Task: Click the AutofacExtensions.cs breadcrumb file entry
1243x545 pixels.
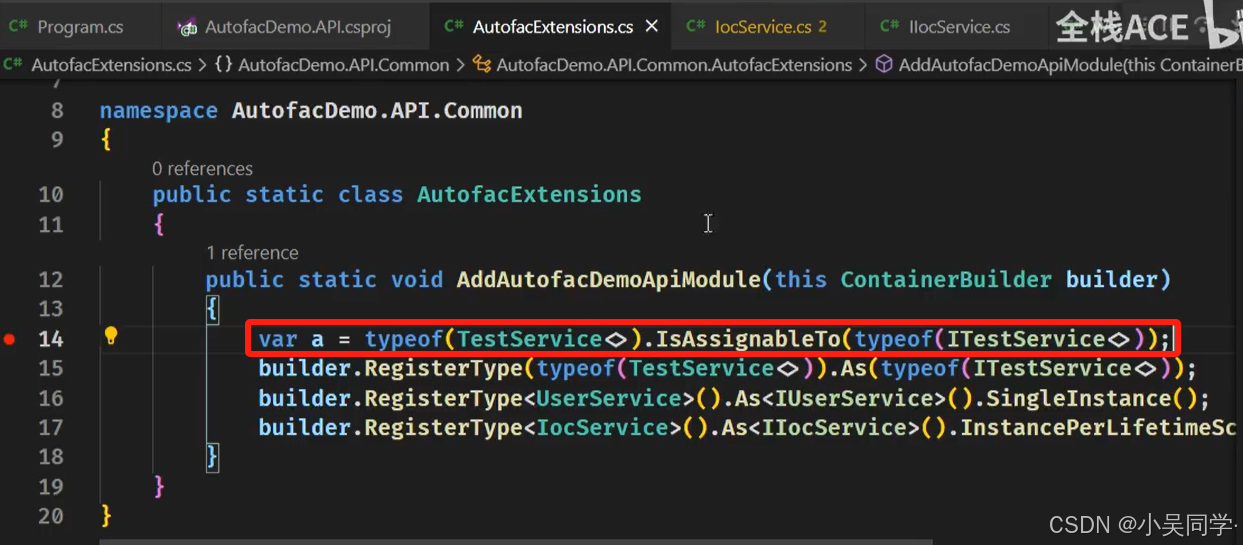Action: pos(111,65)
